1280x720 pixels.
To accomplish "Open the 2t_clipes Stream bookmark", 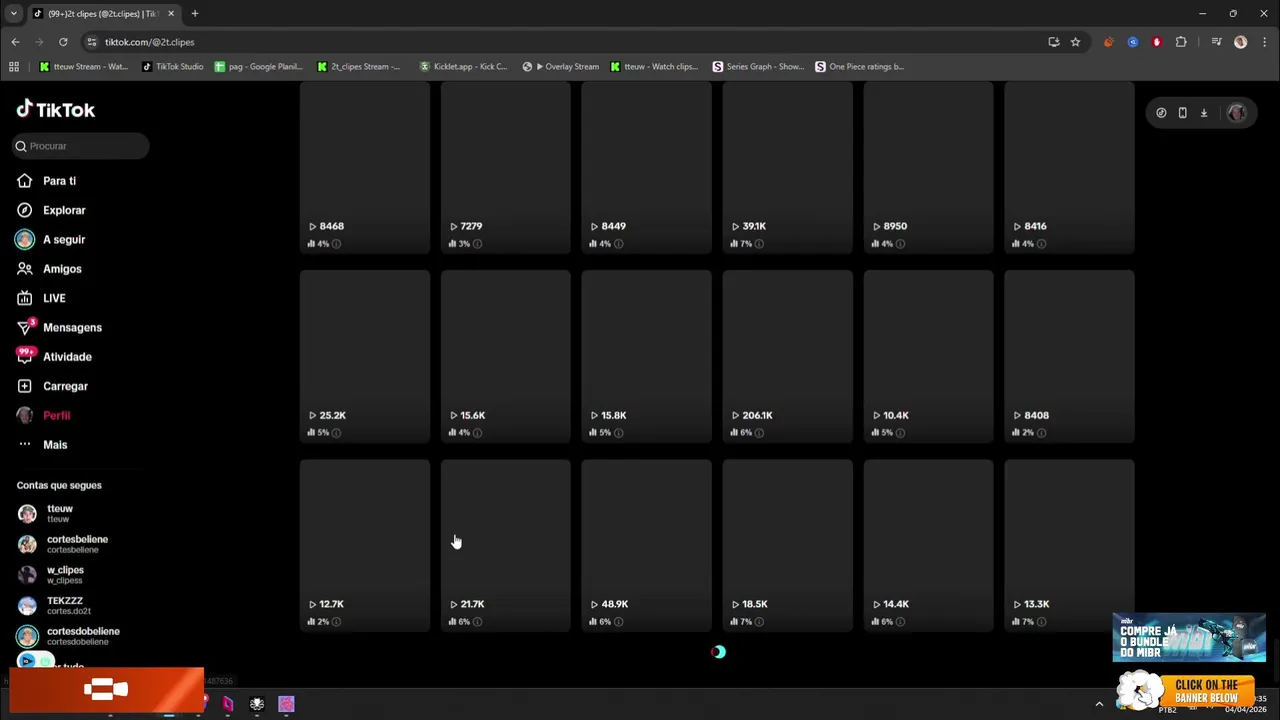I will tap(359, 67).
